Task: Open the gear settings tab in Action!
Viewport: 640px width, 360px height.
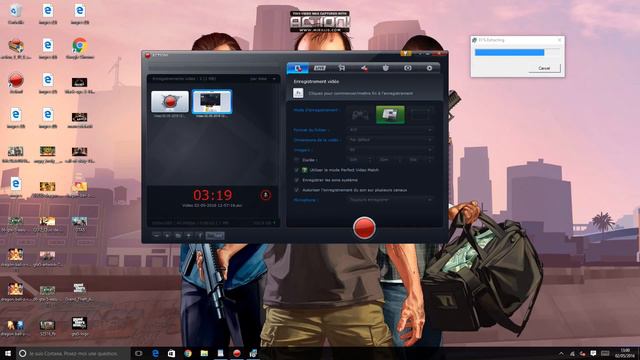Action: click(x=429, y=68)
